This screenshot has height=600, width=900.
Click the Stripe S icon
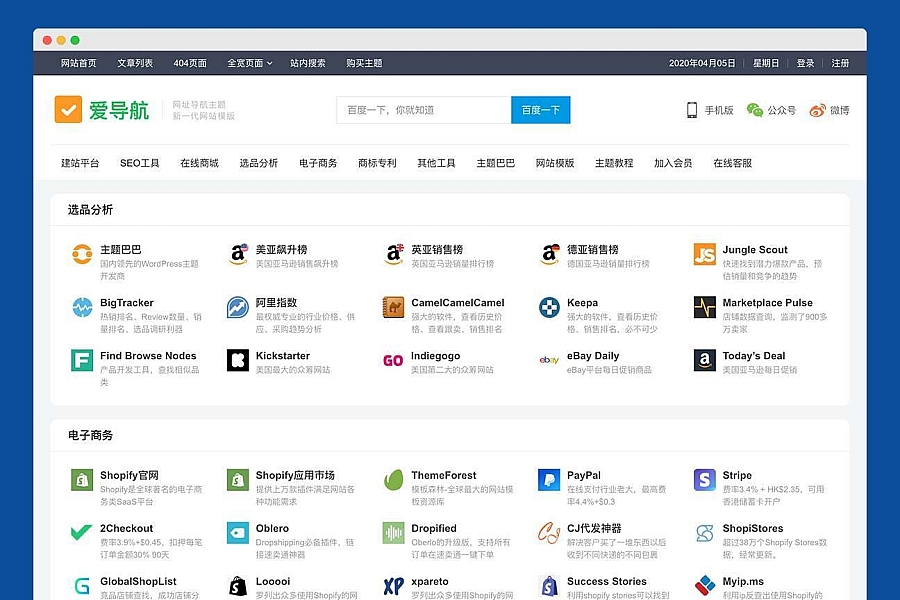704,480
